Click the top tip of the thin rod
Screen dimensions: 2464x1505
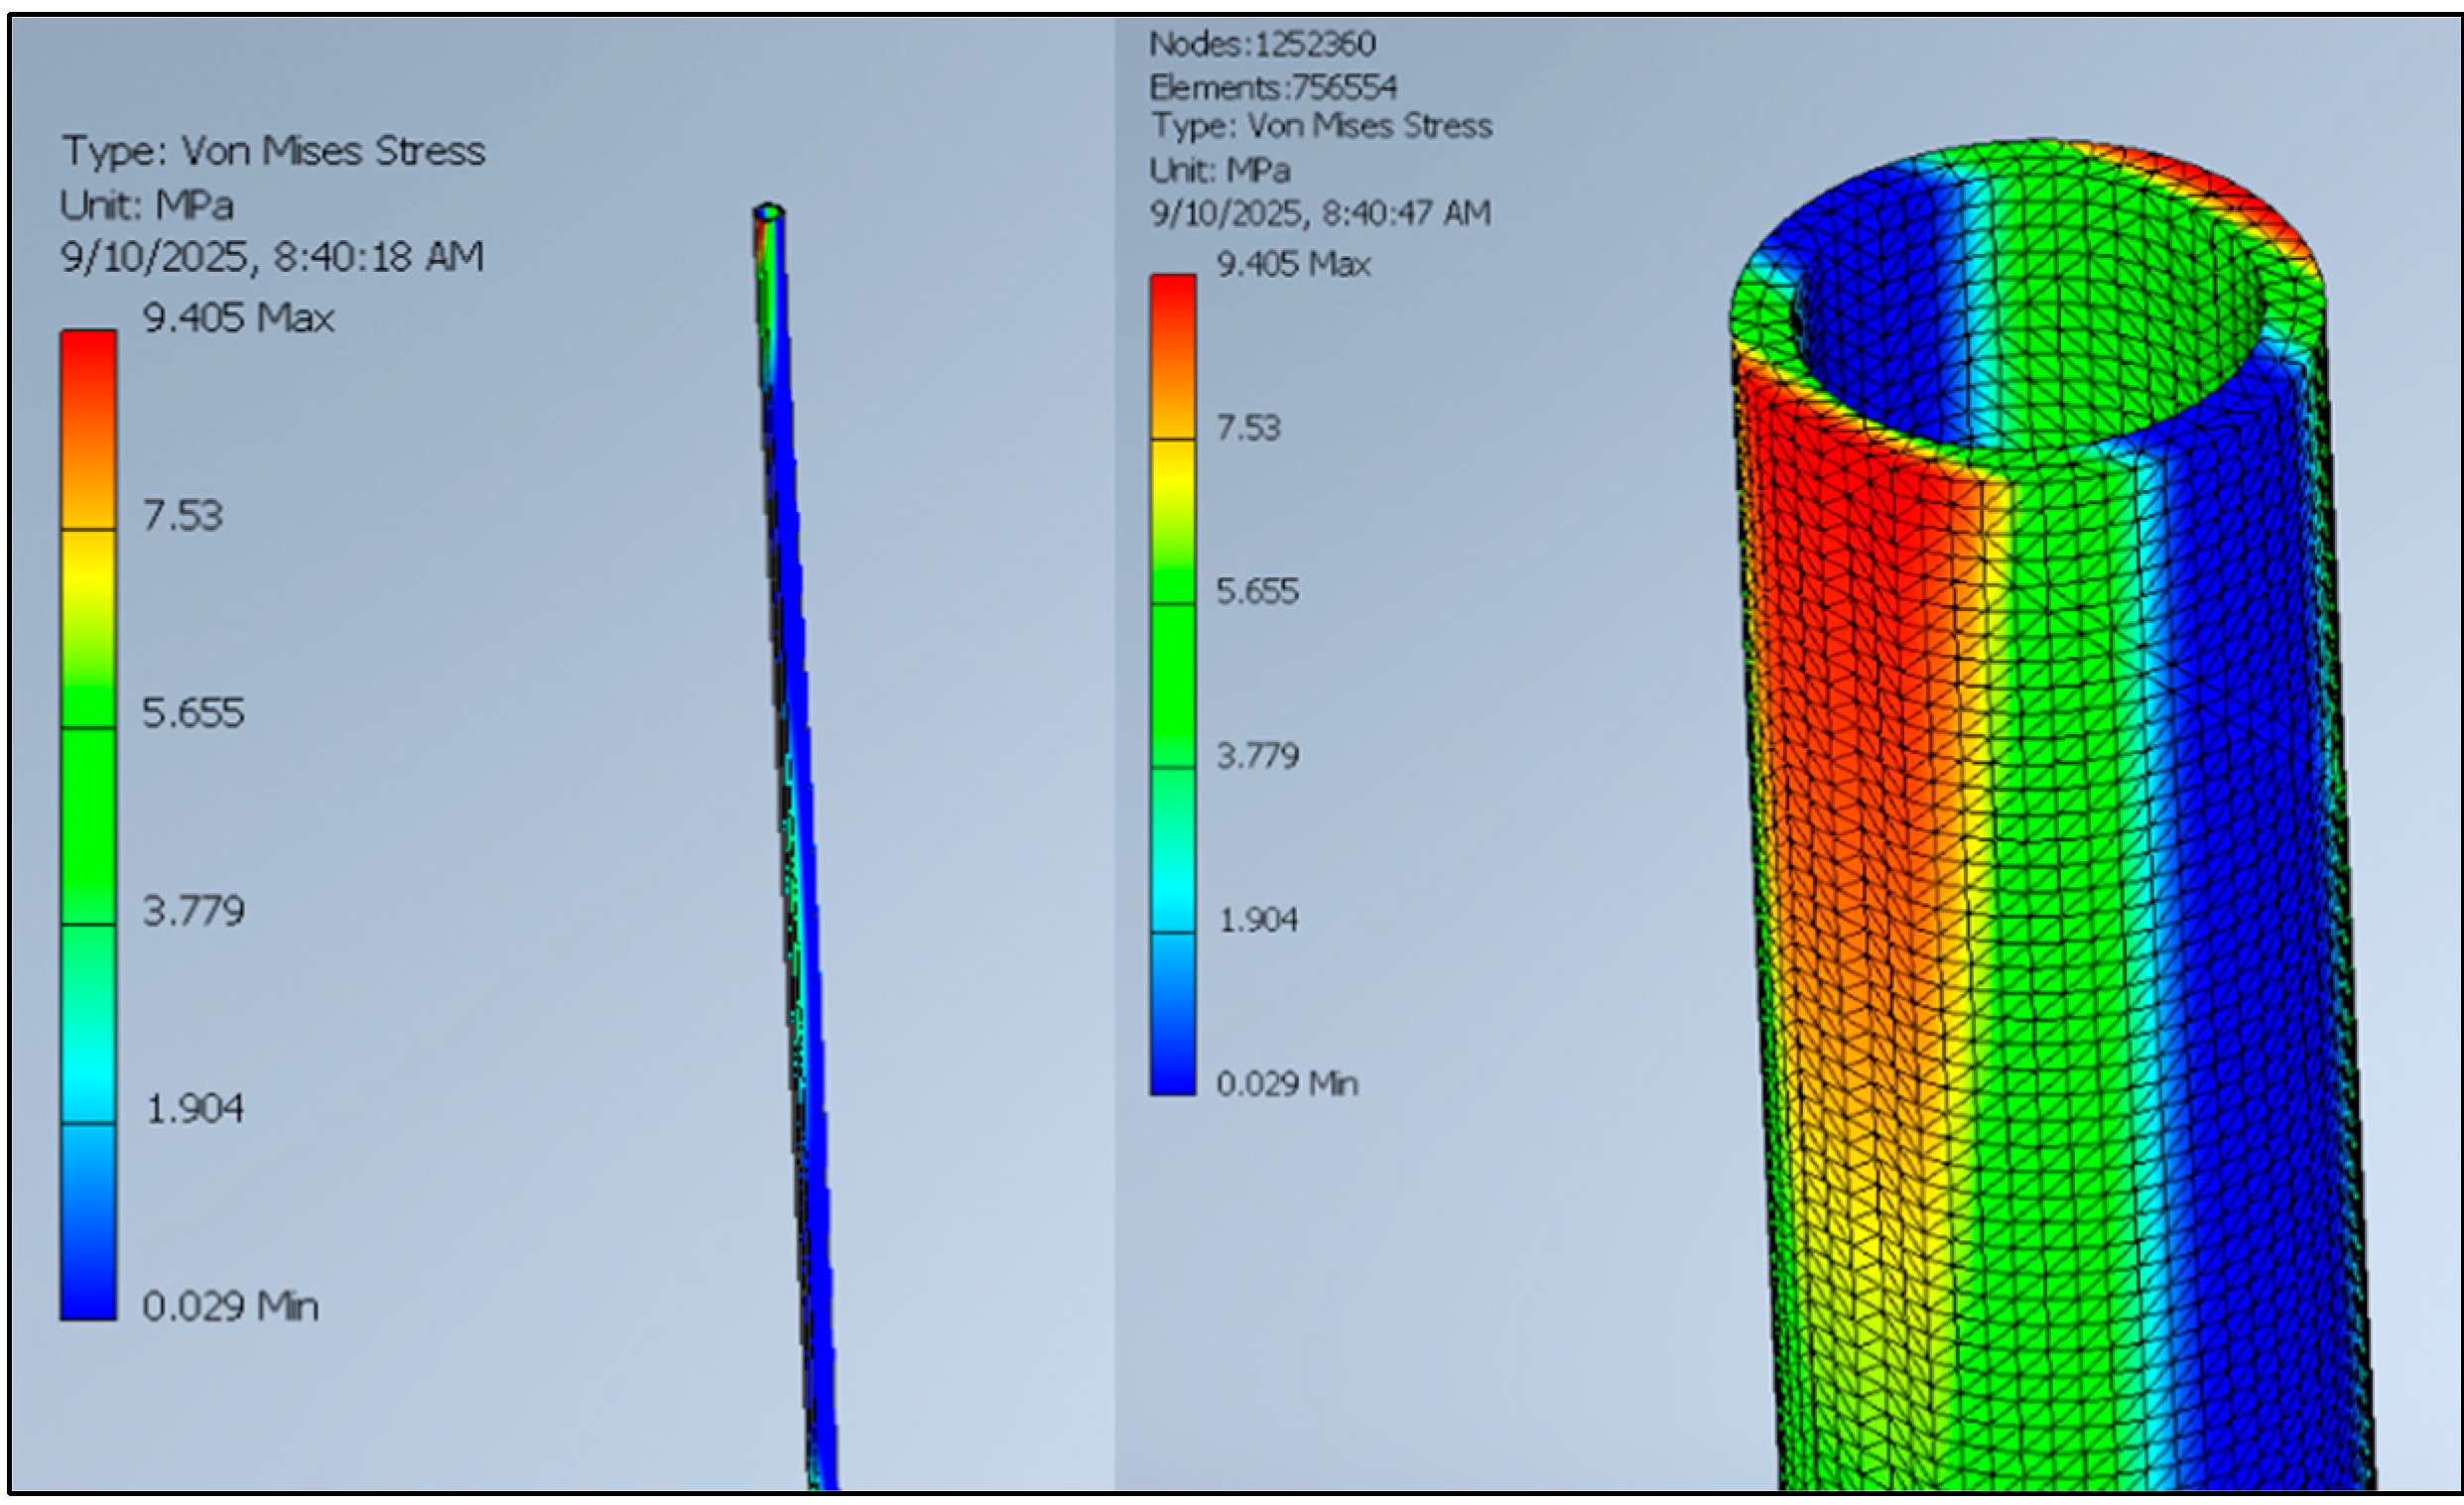(x=768, y=212)
